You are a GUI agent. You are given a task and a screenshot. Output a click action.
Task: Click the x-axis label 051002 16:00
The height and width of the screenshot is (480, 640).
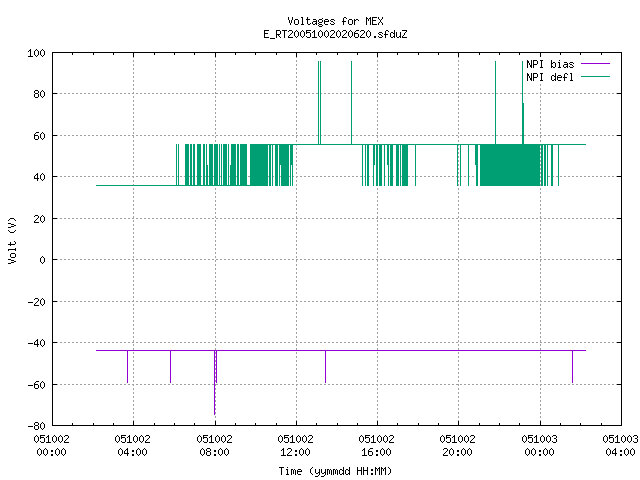[x=376, y=445]
